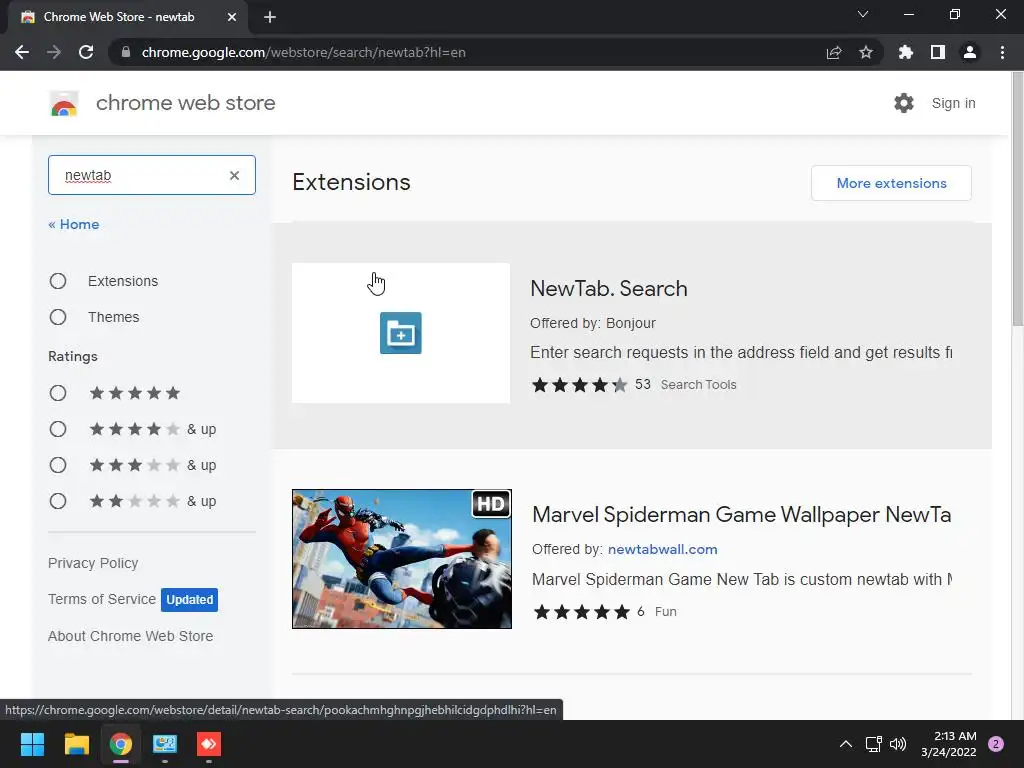Click Sign in
This screenshot has height=768, width=1024.
point(953,103)
